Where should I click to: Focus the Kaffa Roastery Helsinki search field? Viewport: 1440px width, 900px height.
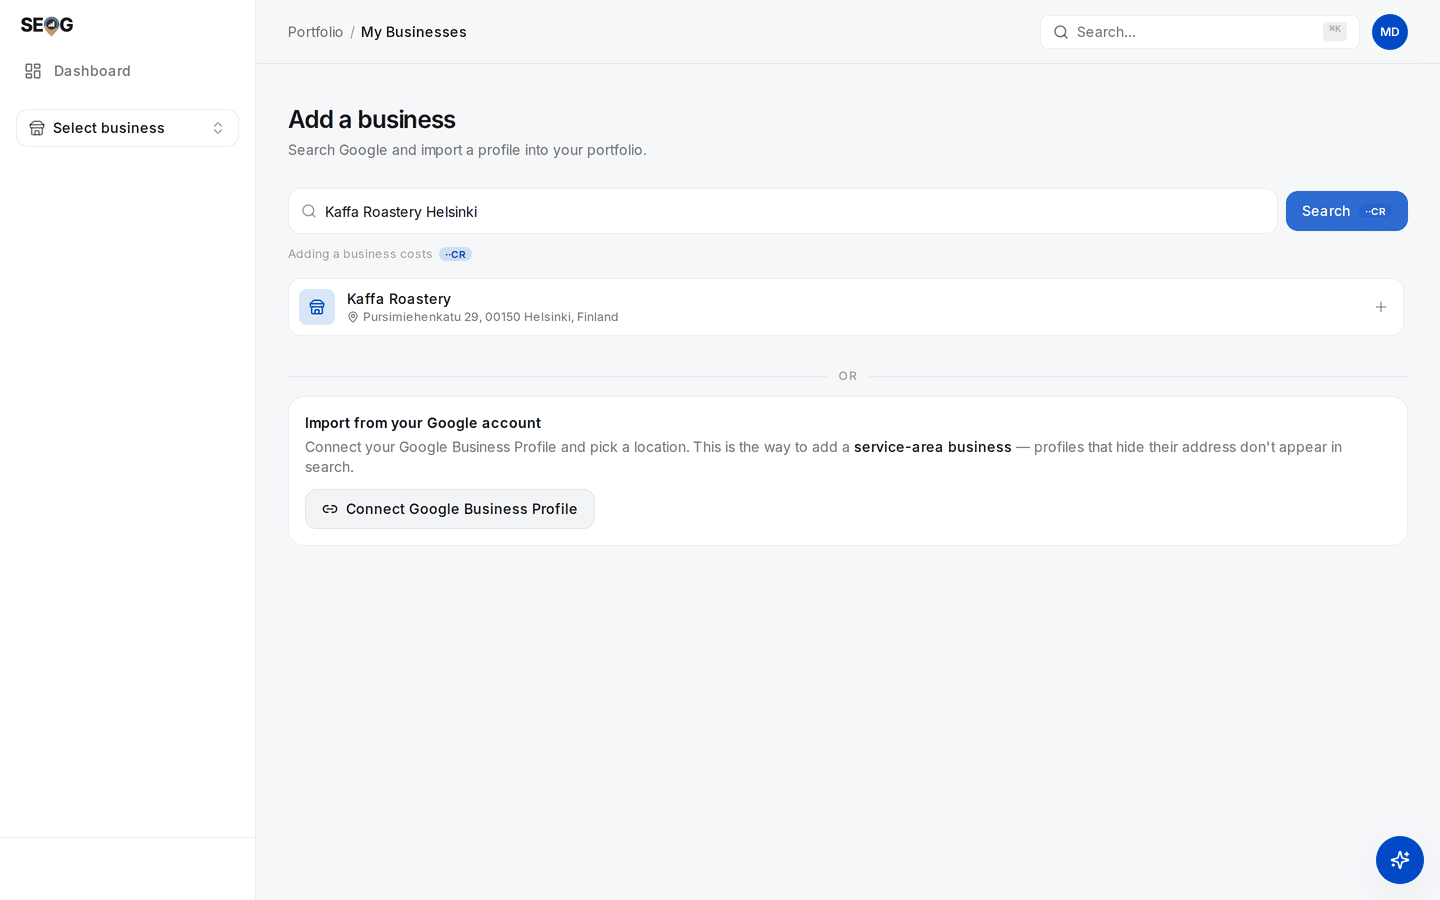(x=783, y=211)
